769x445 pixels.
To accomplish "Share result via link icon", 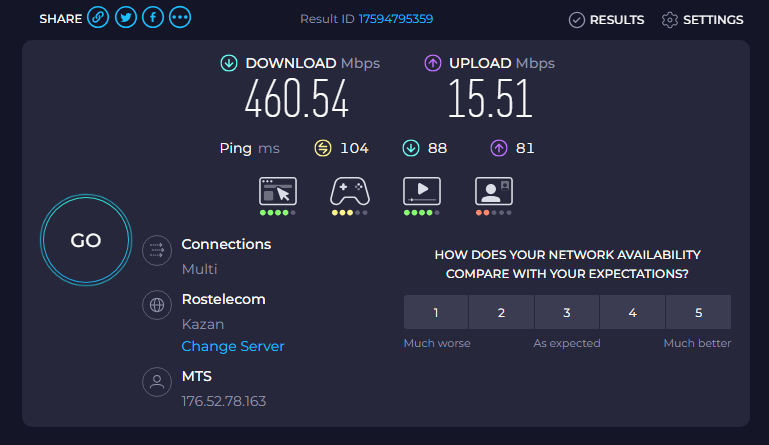I will click(98, 18).
